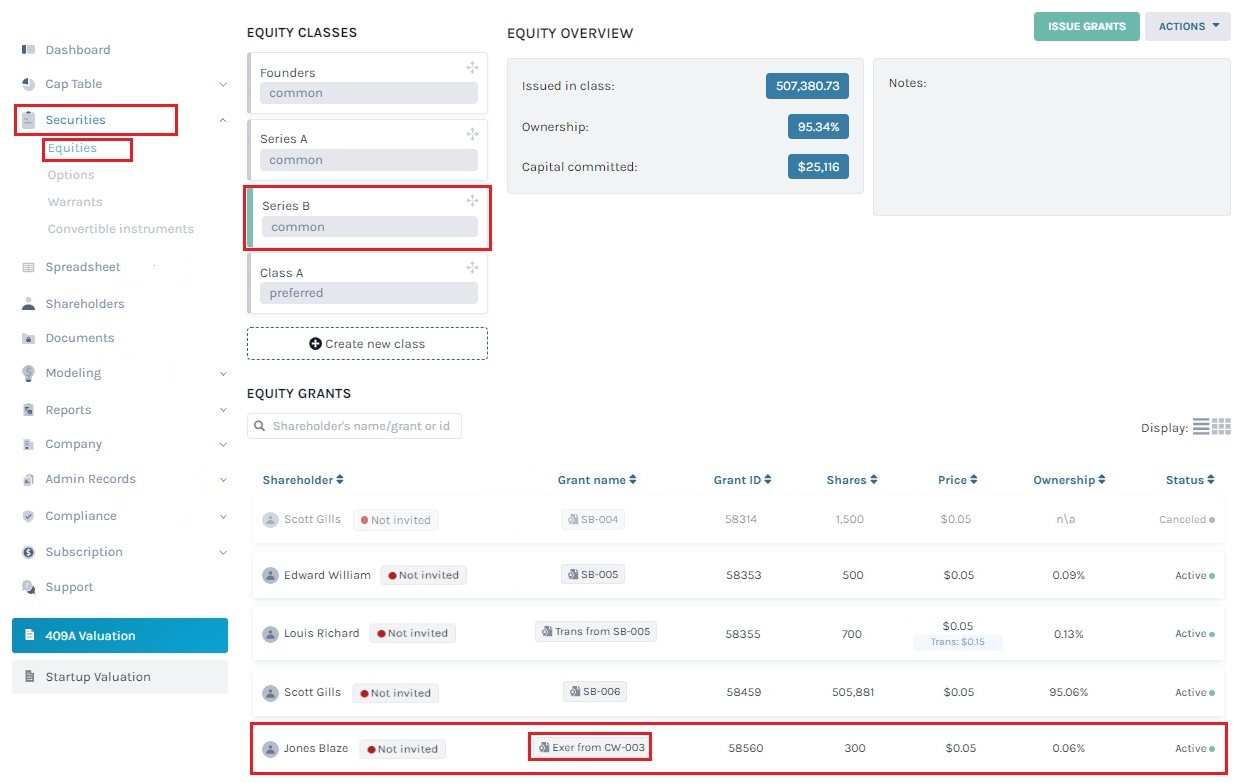This screenshot has height=783, width=1237.
Task: Click the Notes text area
Action: pos(1052,137)
